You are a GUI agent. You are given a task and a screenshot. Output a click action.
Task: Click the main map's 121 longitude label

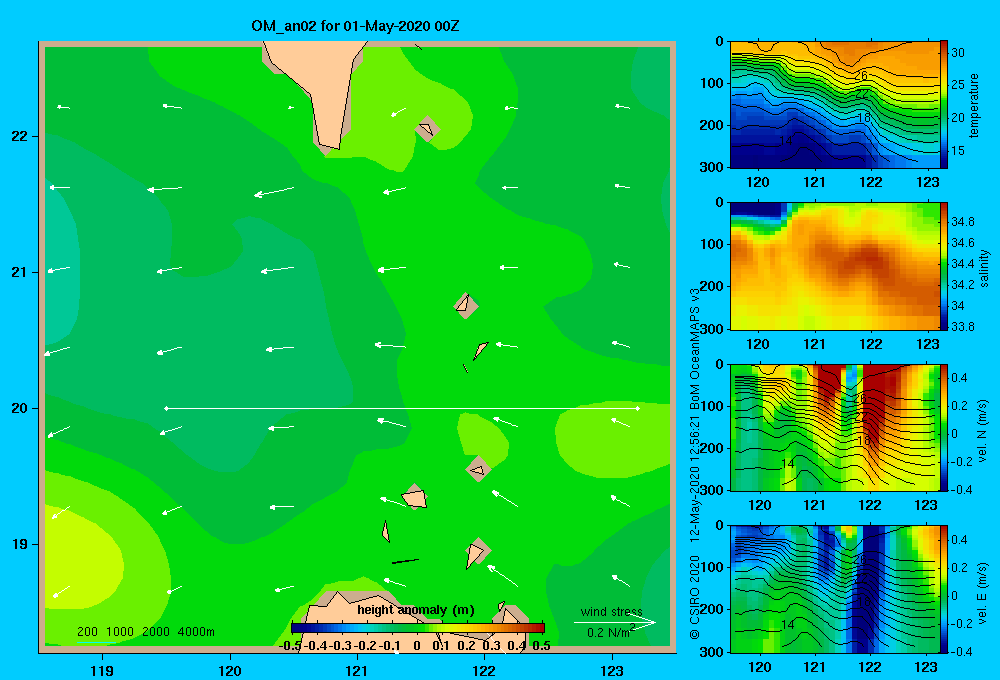357,670
